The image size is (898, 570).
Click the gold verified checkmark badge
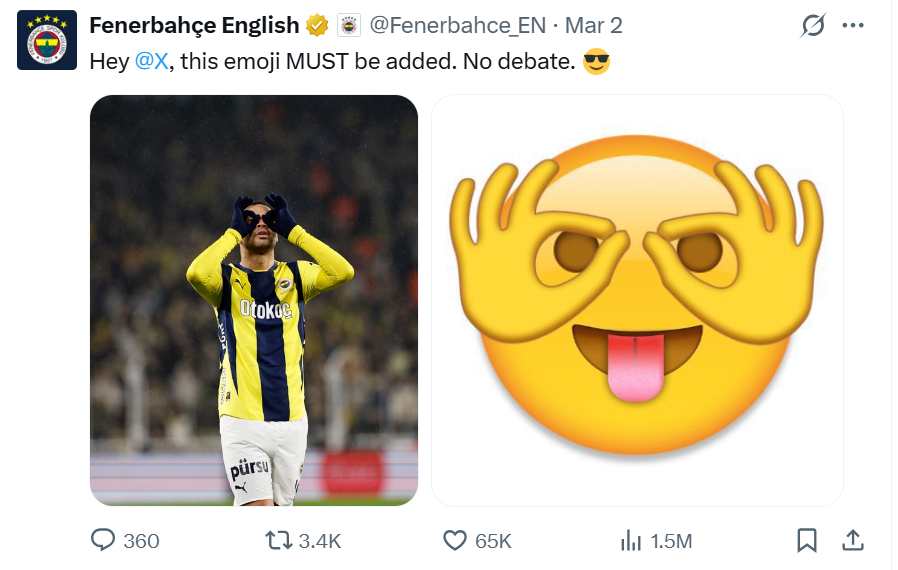316,25
